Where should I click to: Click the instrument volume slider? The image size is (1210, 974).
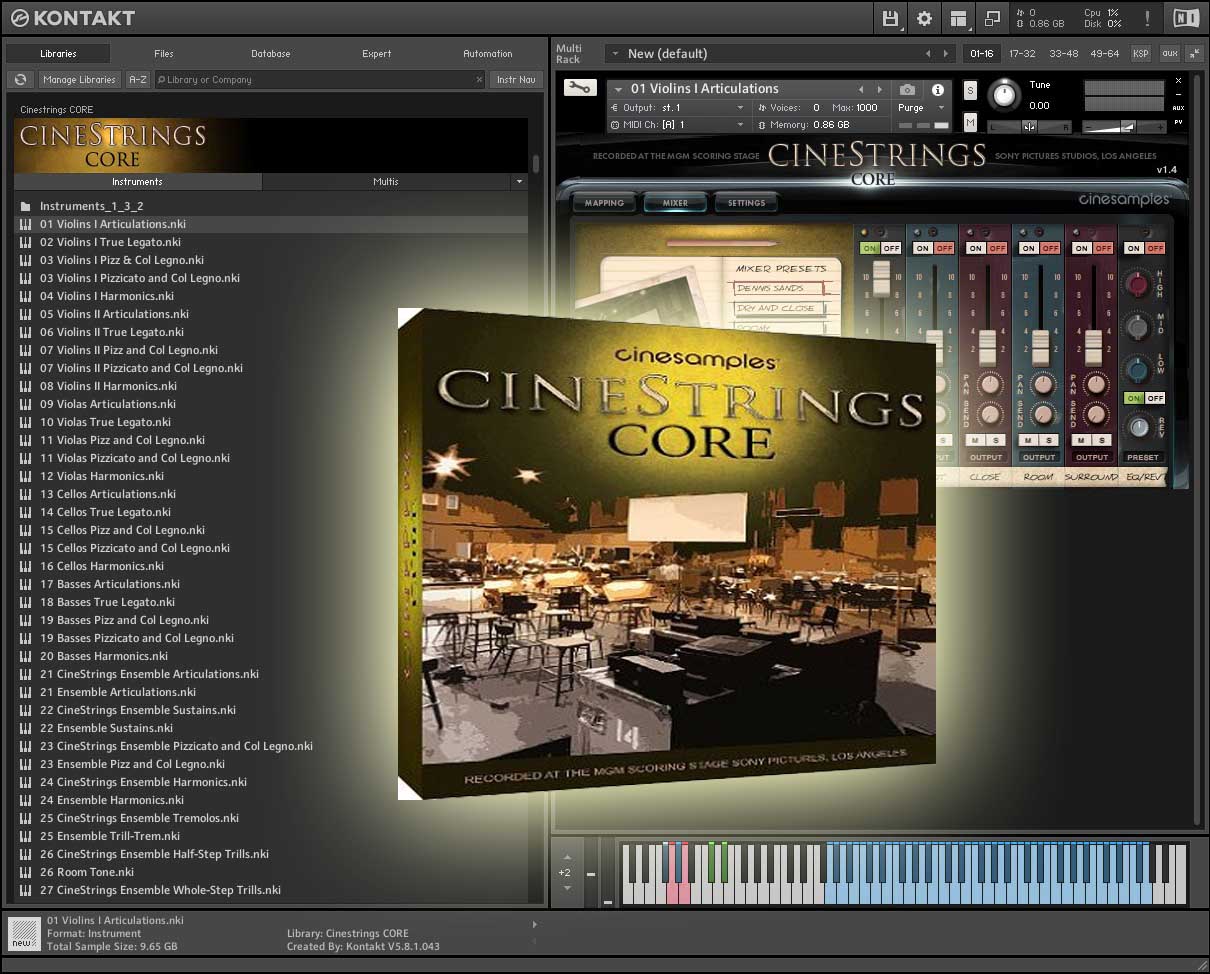pos(1125,127)
